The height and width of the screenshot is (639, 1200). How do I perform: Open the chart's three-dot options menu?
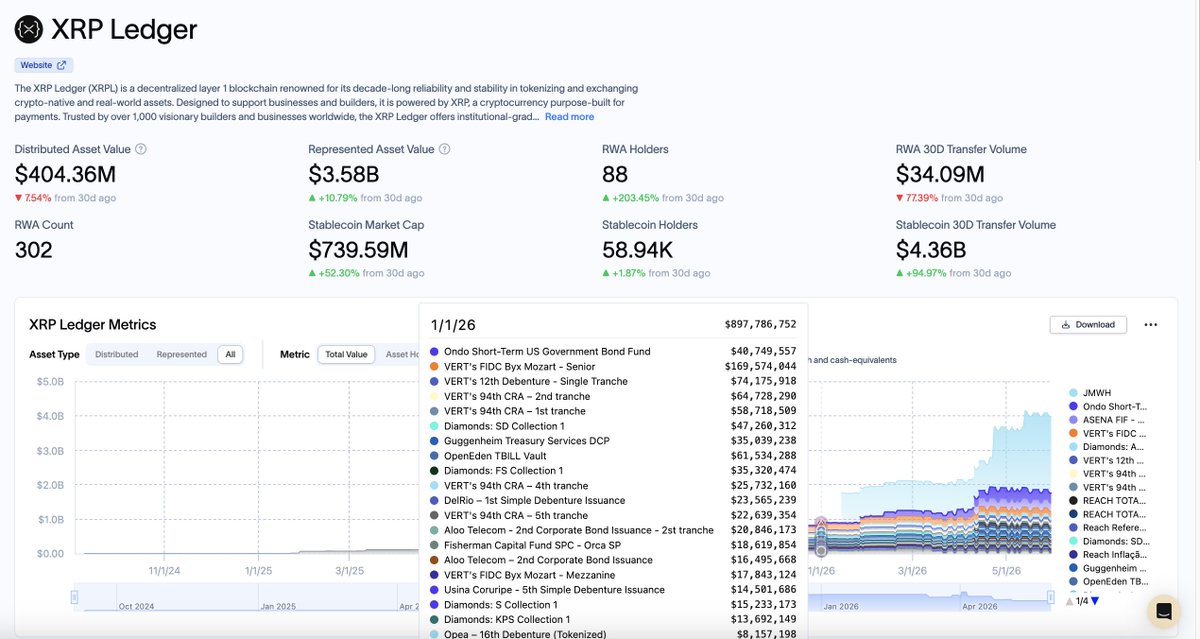pos(1150,324)
